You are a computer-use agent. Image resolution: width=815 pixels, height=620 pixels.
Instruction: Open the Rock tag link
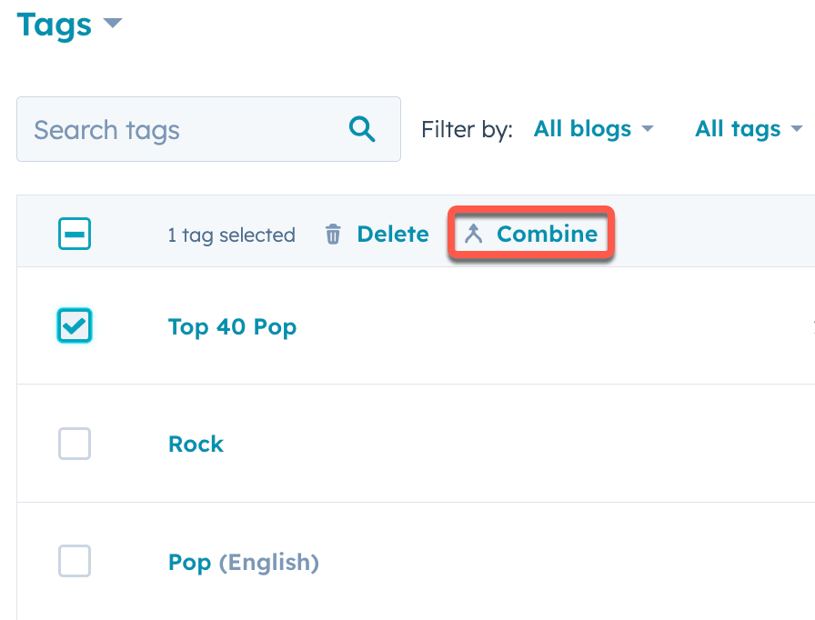pos(196,443)
